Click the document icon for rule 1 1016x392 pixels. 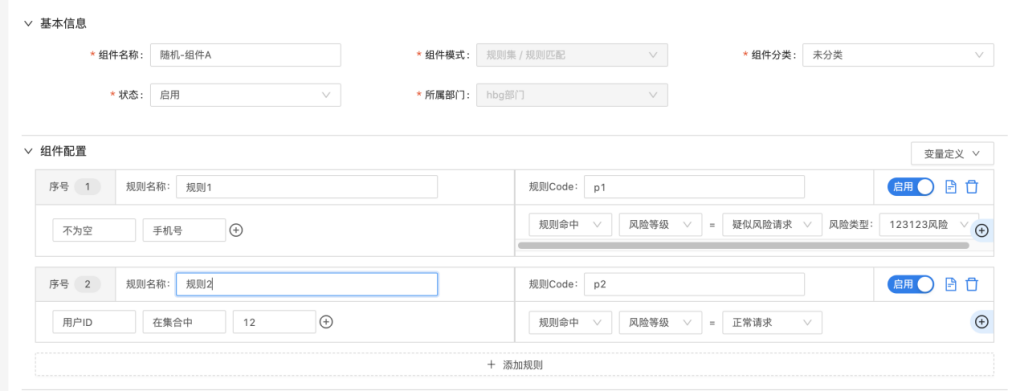coord(951,187)
